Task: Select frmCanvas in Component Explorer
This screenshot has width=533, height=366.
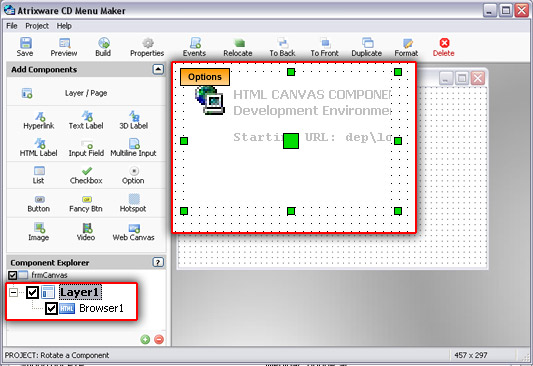Action: click(49, 275)
